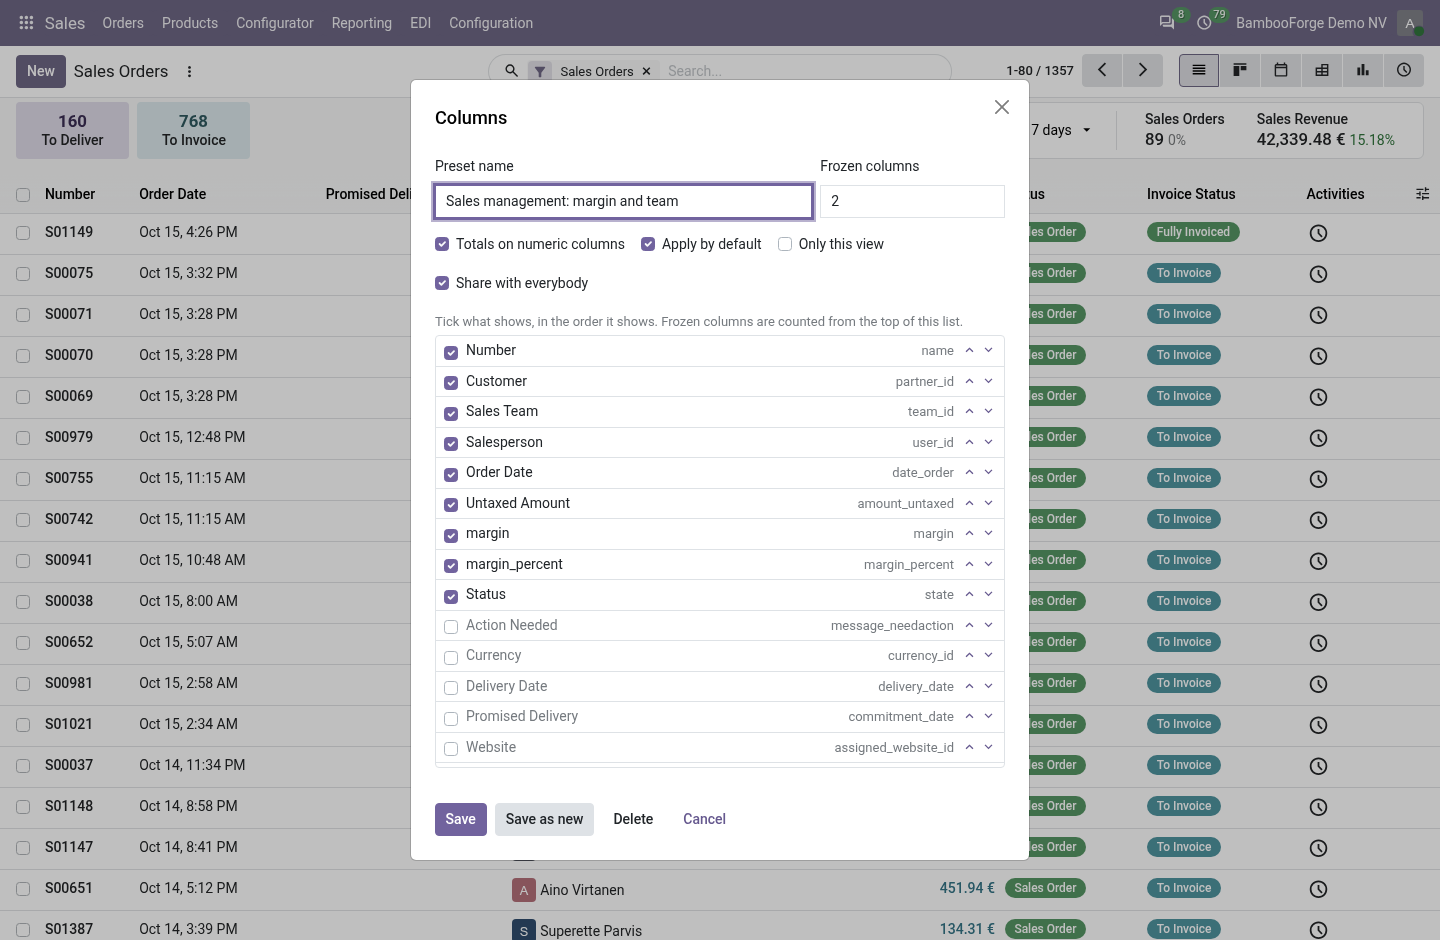This screenshot has height=940, width=1440.
Task: Expand the 7 days period dropdown
Action: click(1061, 130)
